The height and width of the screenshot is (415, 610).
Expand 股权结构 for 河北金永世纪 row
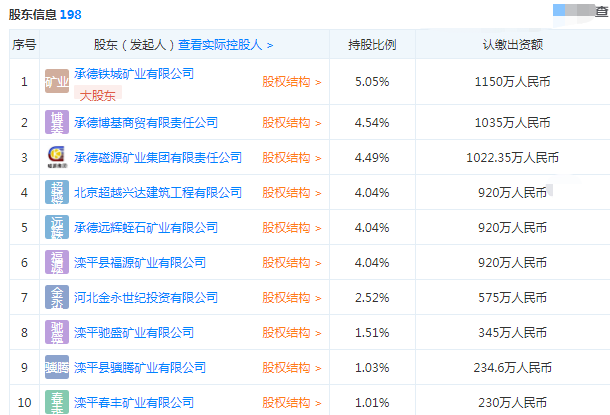point(292,298)
